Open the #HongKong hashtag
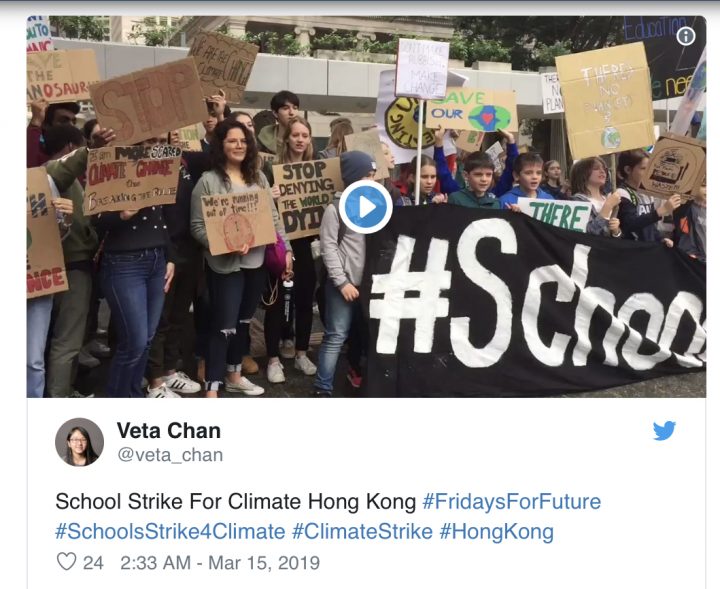 (x=496, y=531)
